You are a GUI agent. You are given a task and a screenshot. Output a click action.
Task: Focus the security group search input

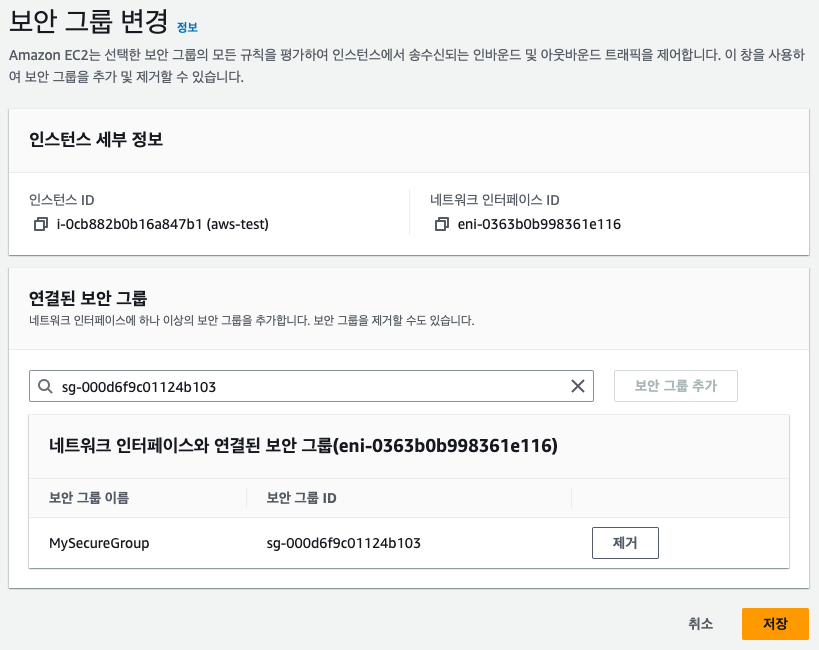tap(311, 386)
